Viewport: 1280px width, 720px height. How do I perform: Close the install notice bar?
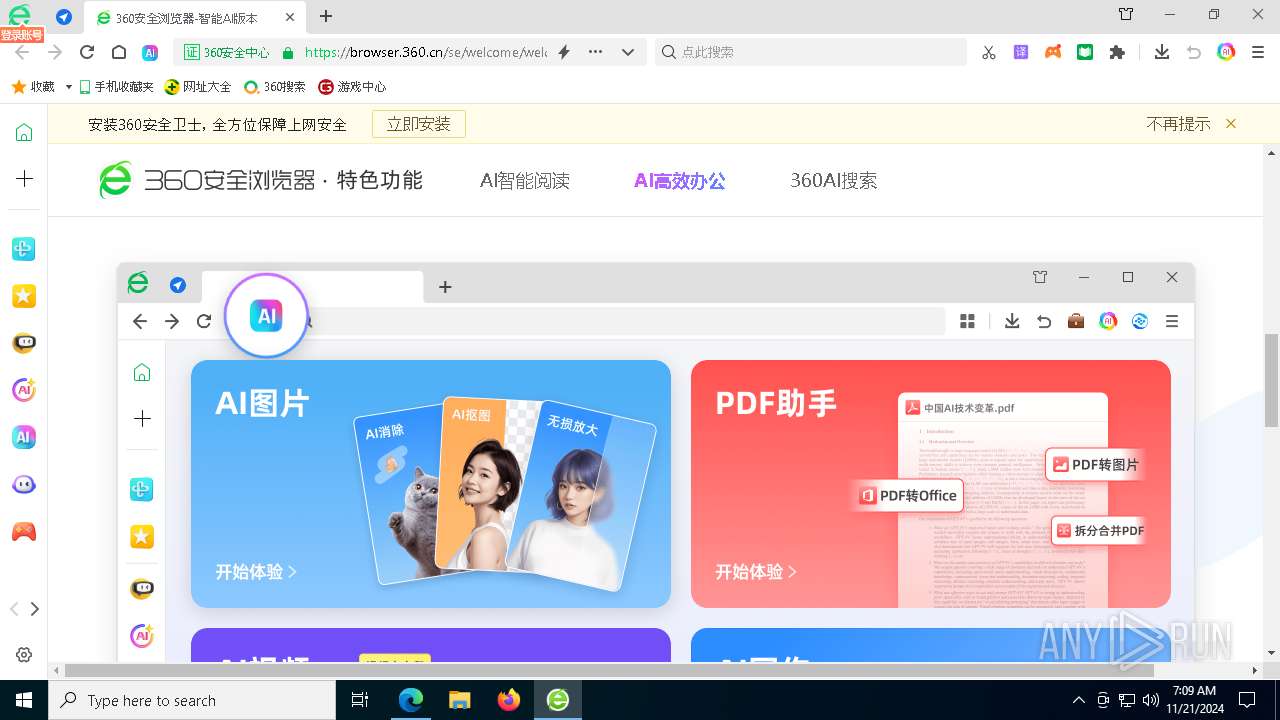click(x=1231, y=124)
